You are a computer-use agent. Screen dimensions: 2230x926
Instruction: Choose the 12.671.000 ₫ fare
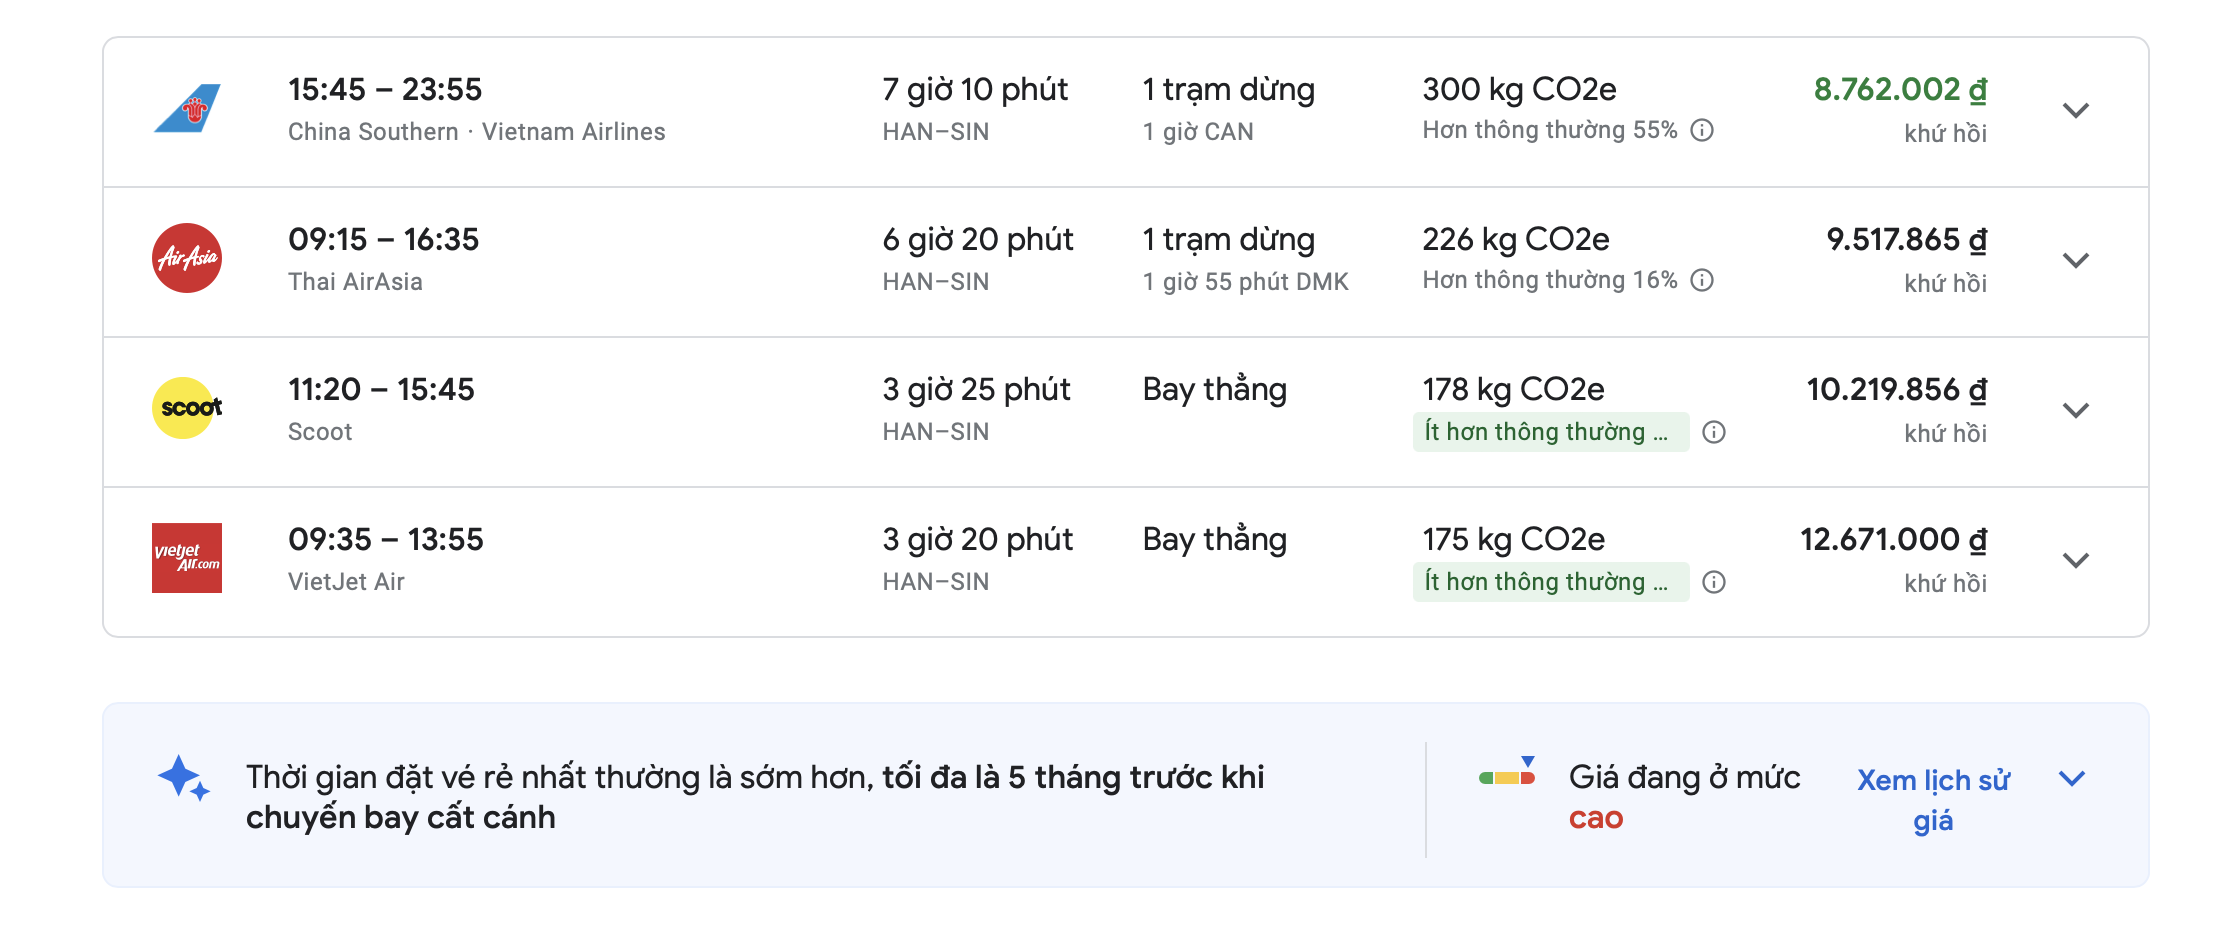1893,540
